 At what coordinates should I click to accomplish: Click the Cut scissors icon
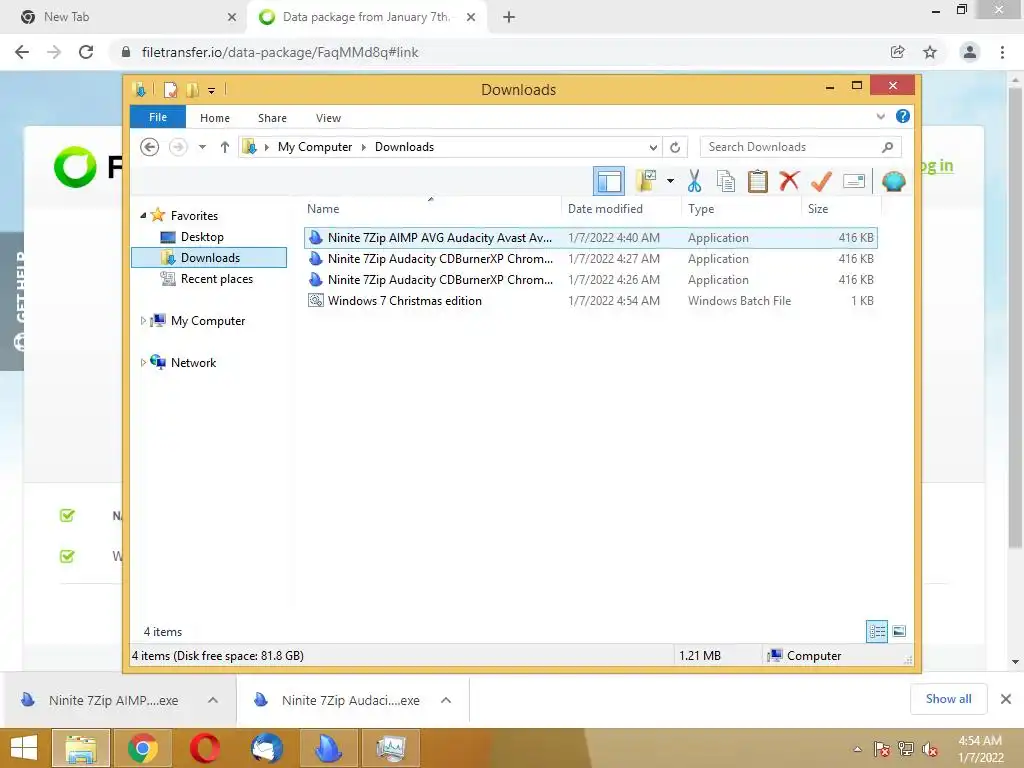694,181
